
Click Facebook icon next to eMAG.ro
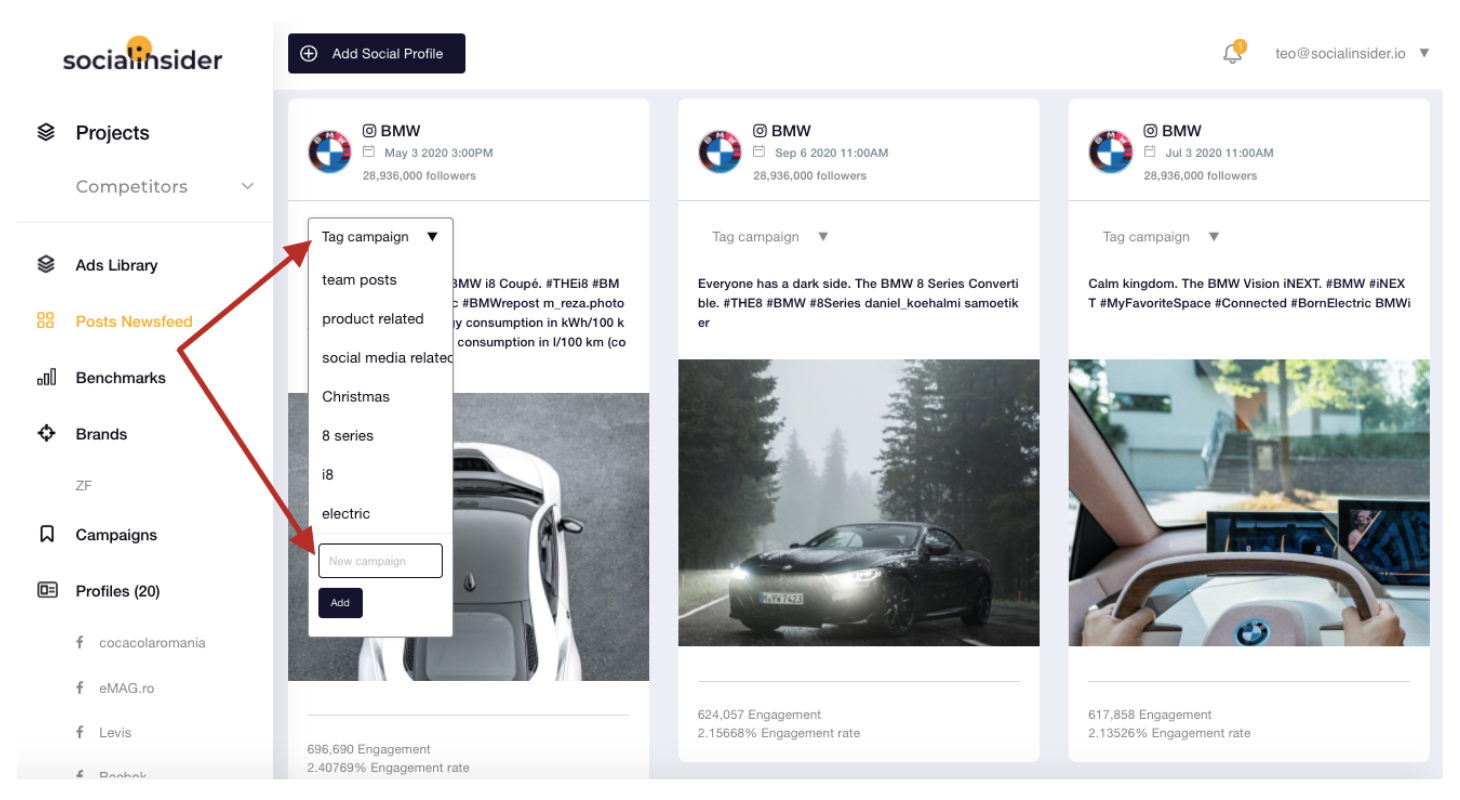(80, 688)
